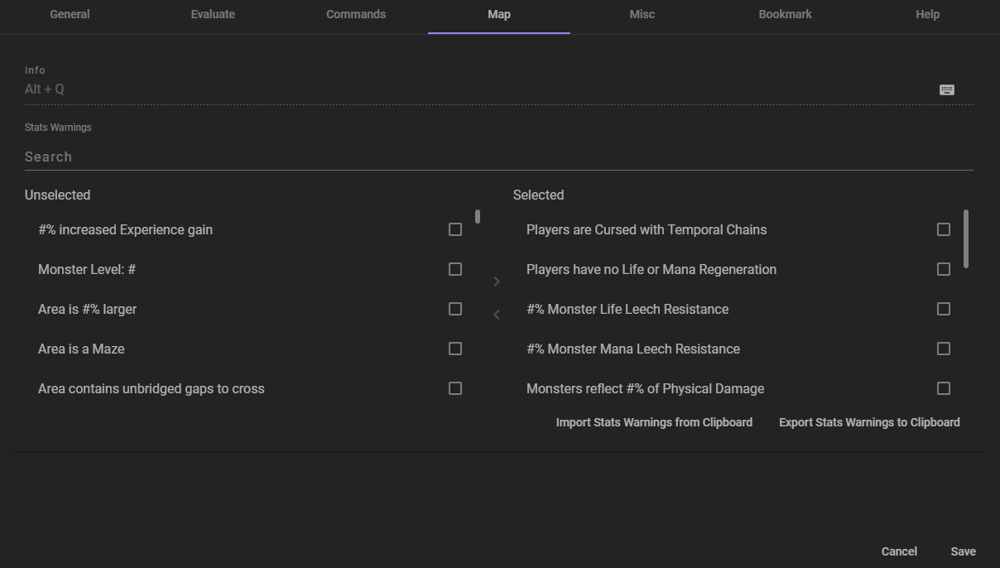
Task: Toggle the 'Monster Level: #' checkbox
Action: pos(455,269)
